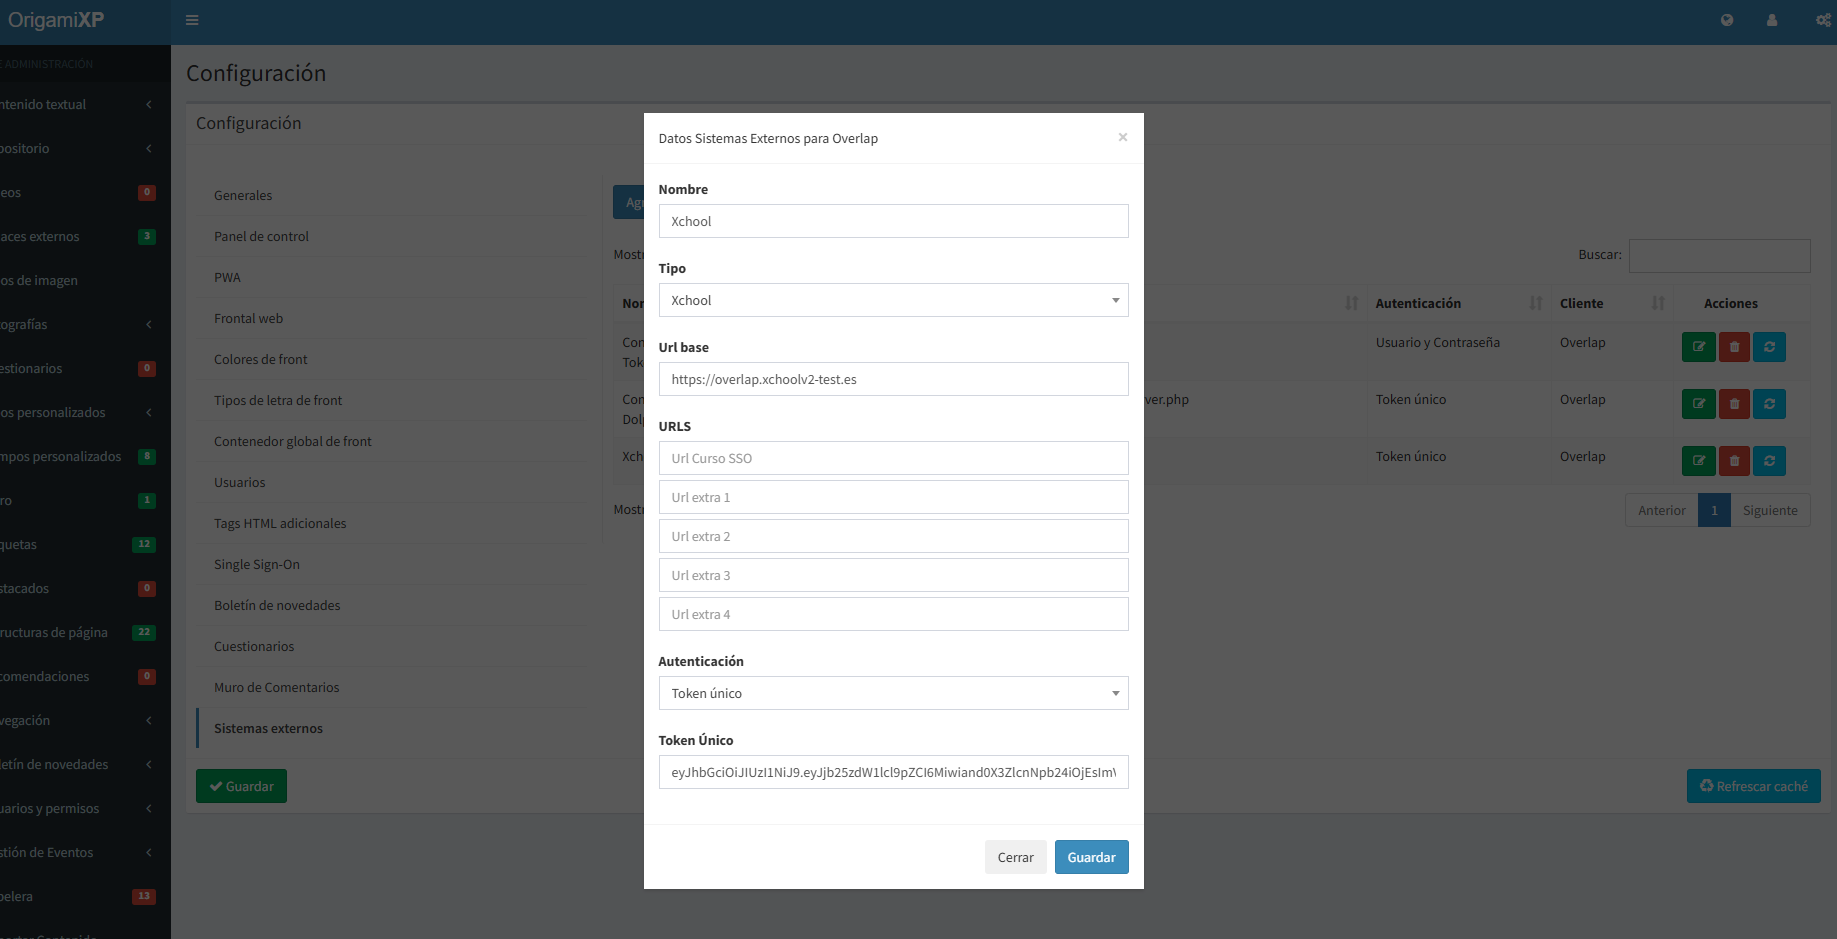Focus the Nombre input field
The image size is (1837, 939).
tap(893, 221)
